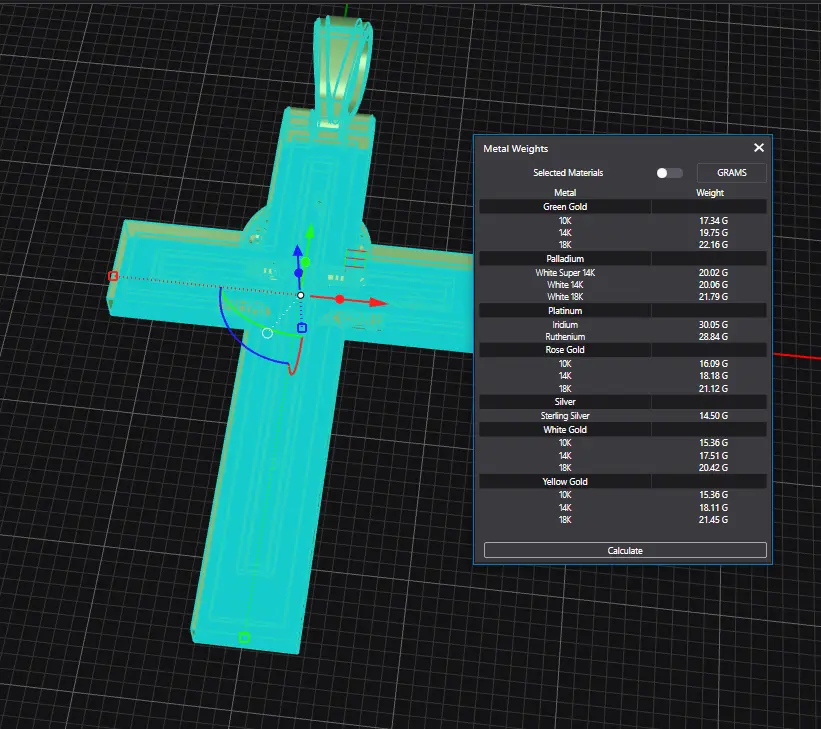Click the blue square scale handle on the gizmo
821x729 pixels.
(x=302, y=327)
